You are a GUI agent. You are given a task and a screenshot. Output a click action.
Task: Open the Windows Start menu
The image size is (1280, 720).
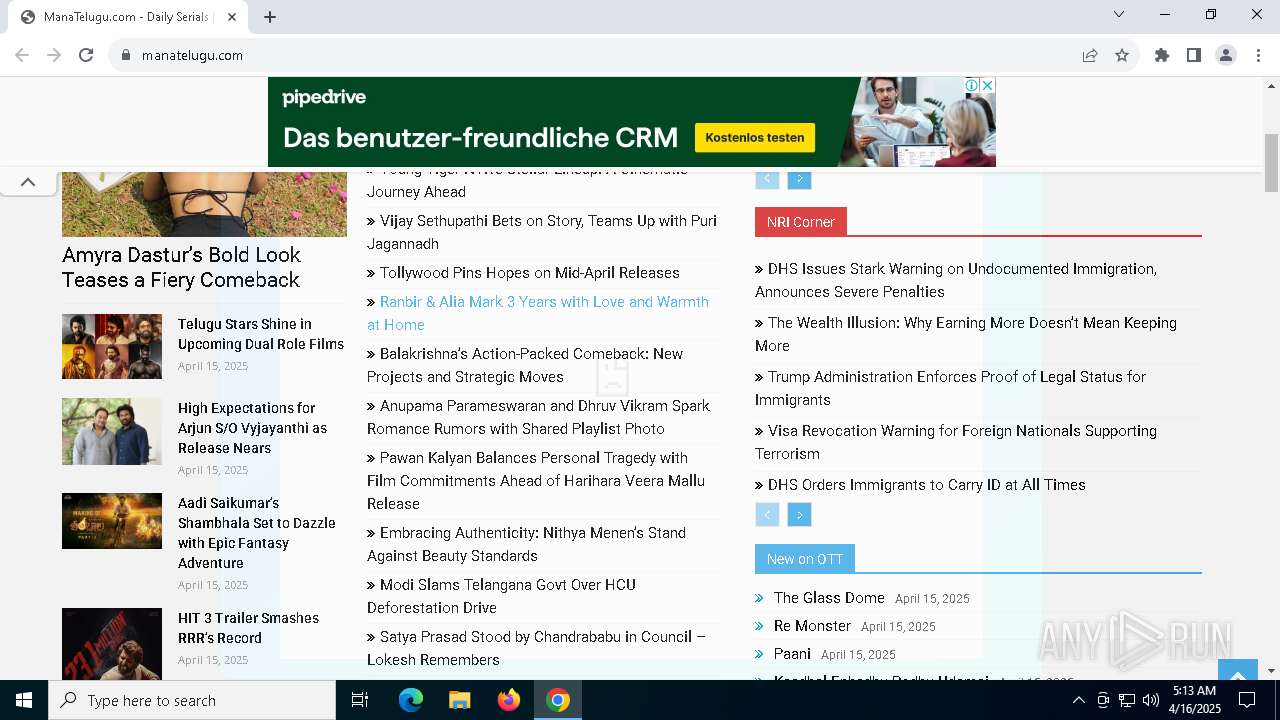pyautogui.click(x=24, y=700)
